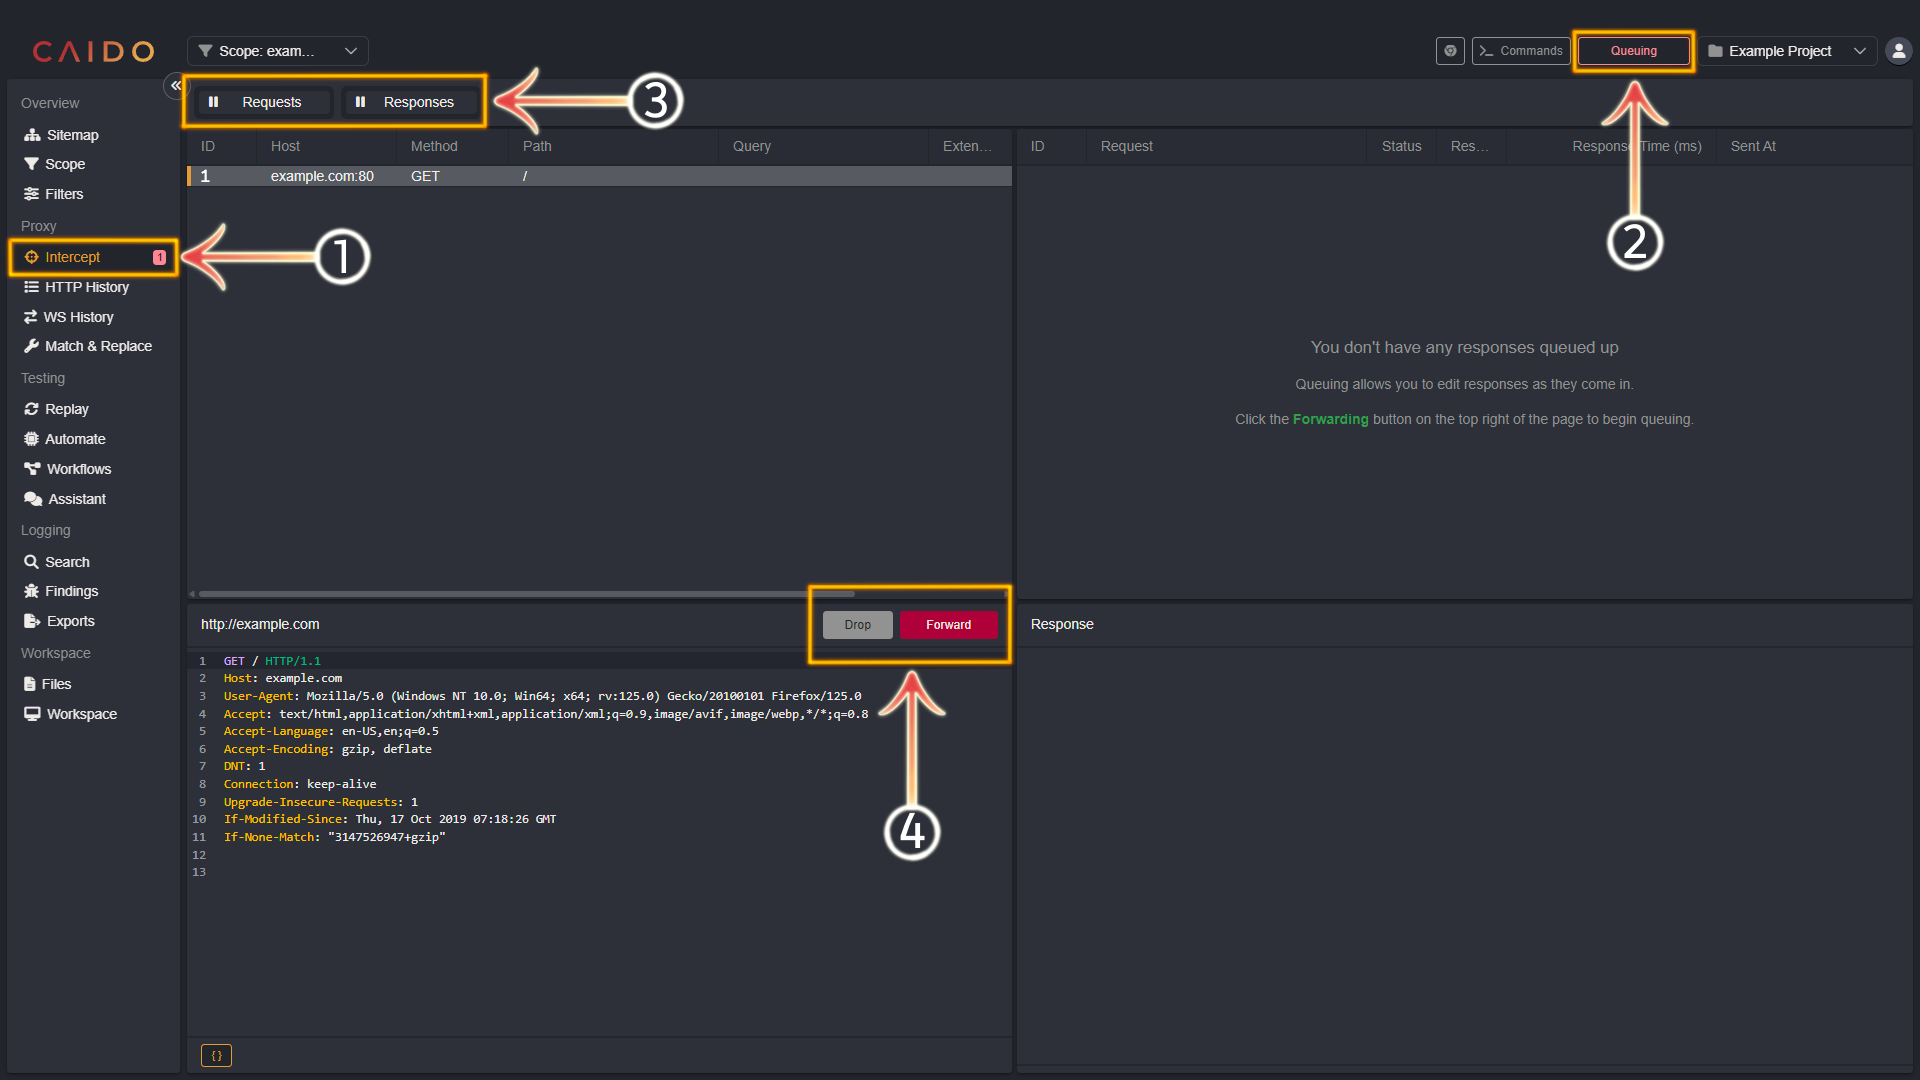Click the JSON formatter icon at bottom
Viewport: 1920px width, 1080px height.
(x=216, y=1055)
